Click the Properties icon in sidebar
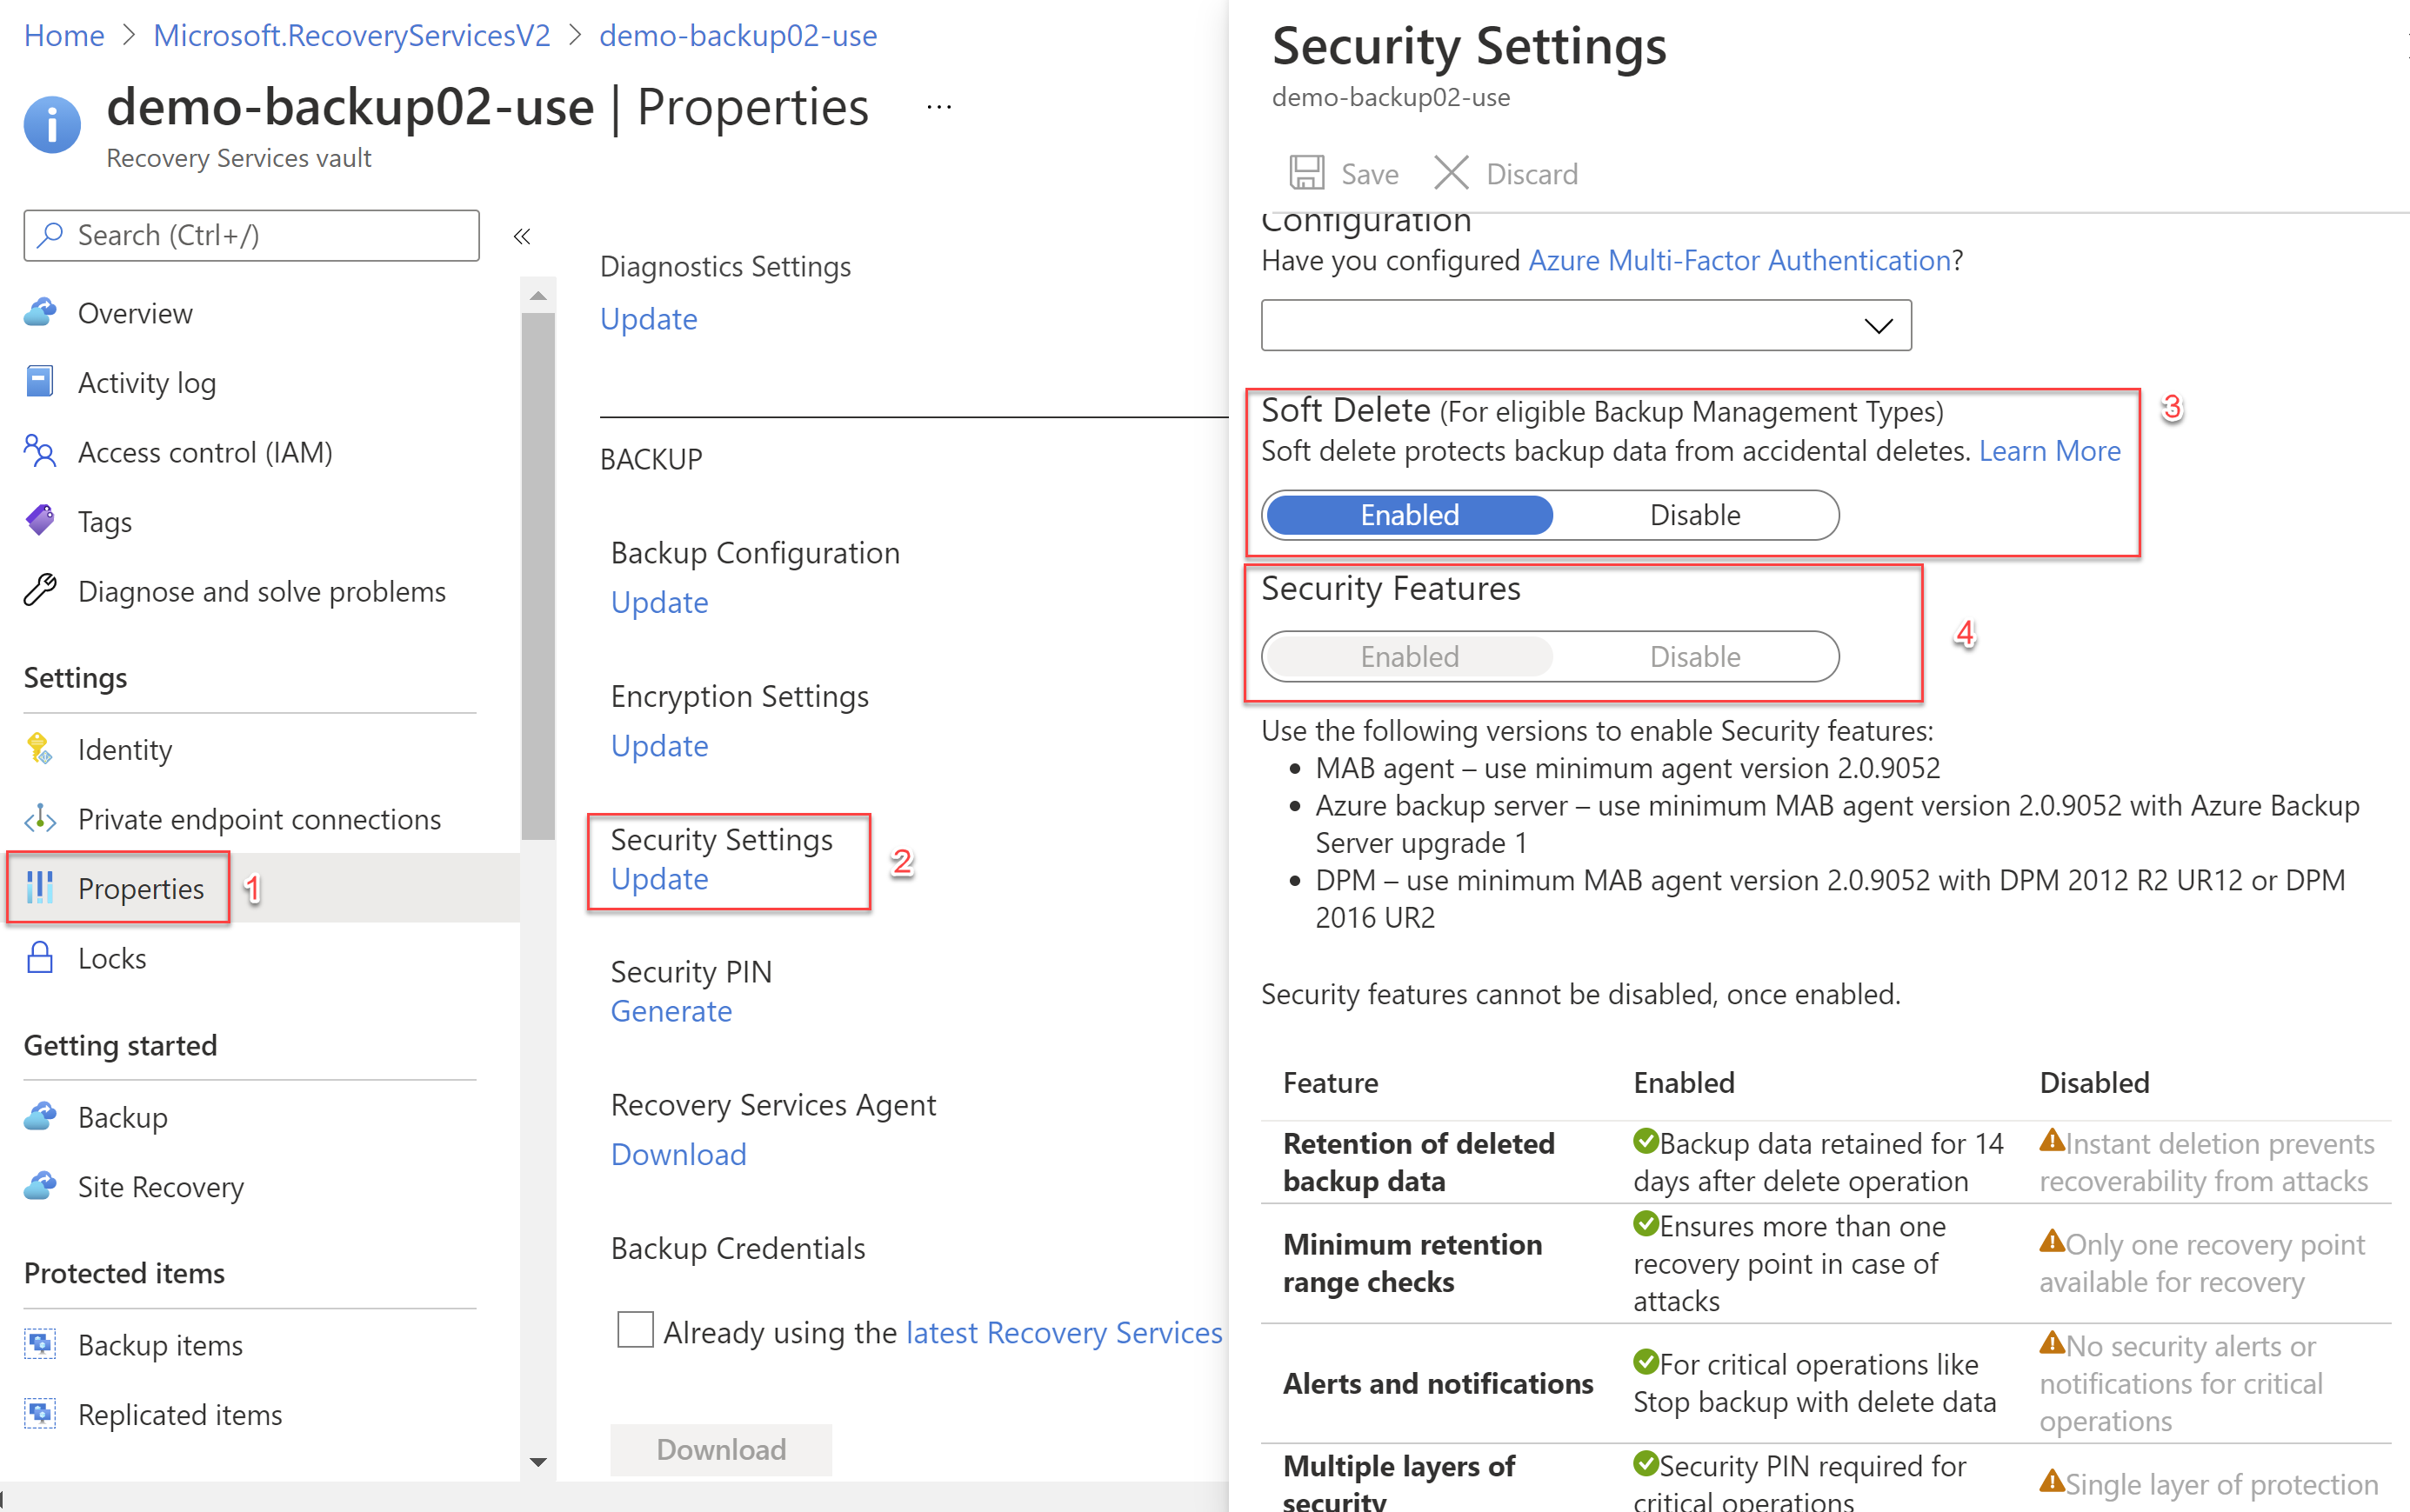The height and width of the screenshot is (1512, 2410). (x=43, y=887)
